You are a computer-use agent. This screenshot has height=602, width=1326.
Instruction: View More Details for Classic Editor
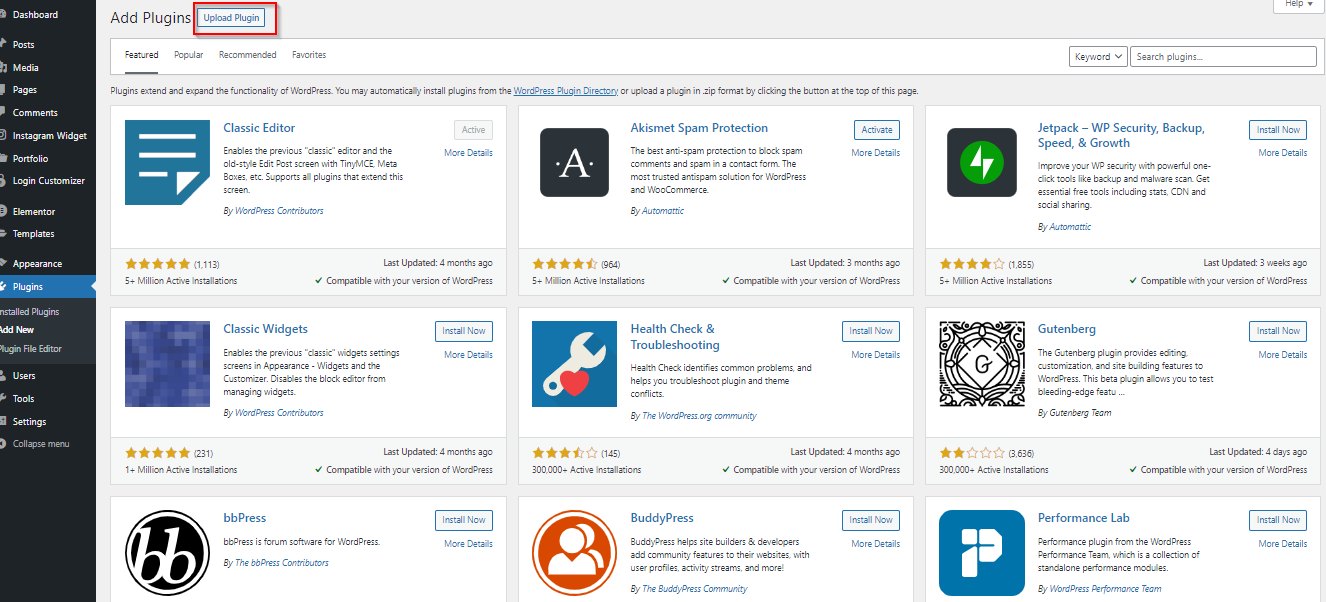[469, 153]
